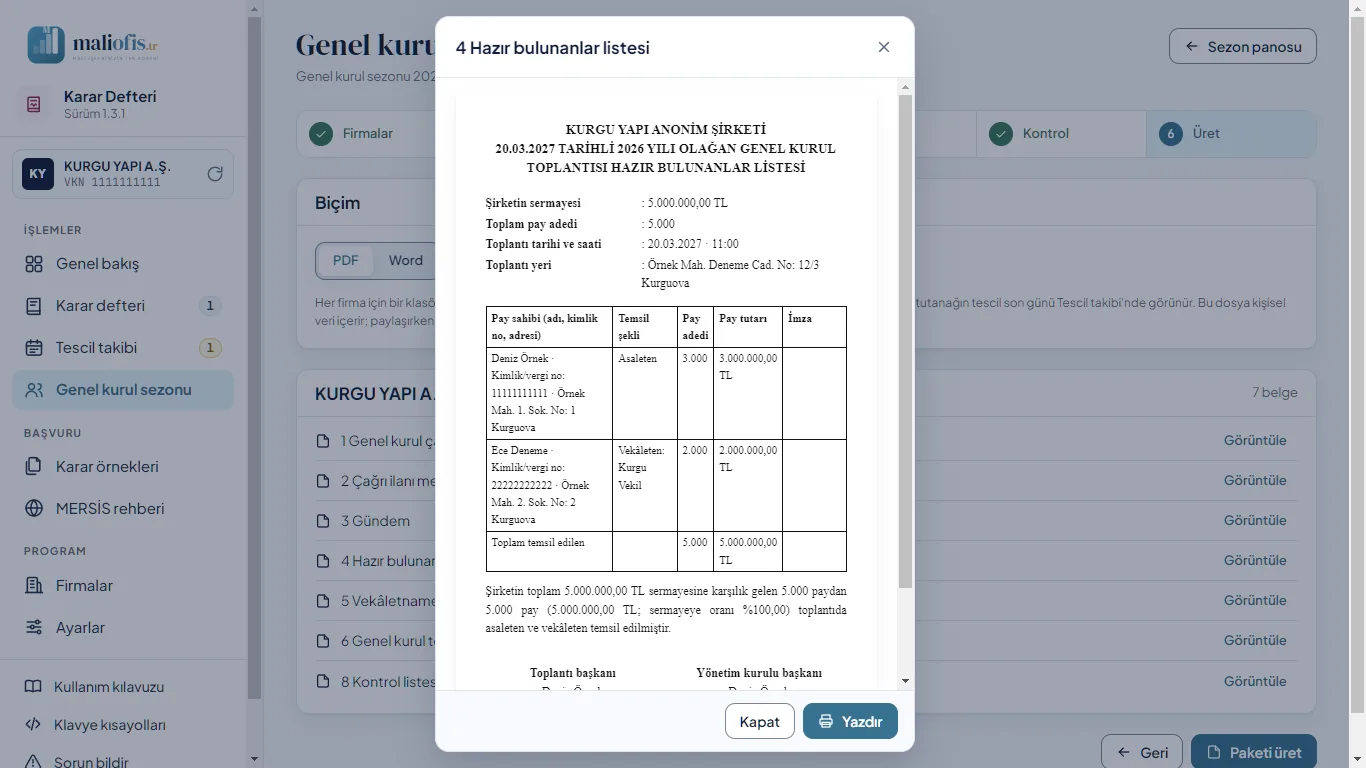Image resolution: width=1366 pixels, height=768 pixels.
Task: Click the Klavye kısayolları code icon
Action: pyautogui.click(x=33, y=725)
